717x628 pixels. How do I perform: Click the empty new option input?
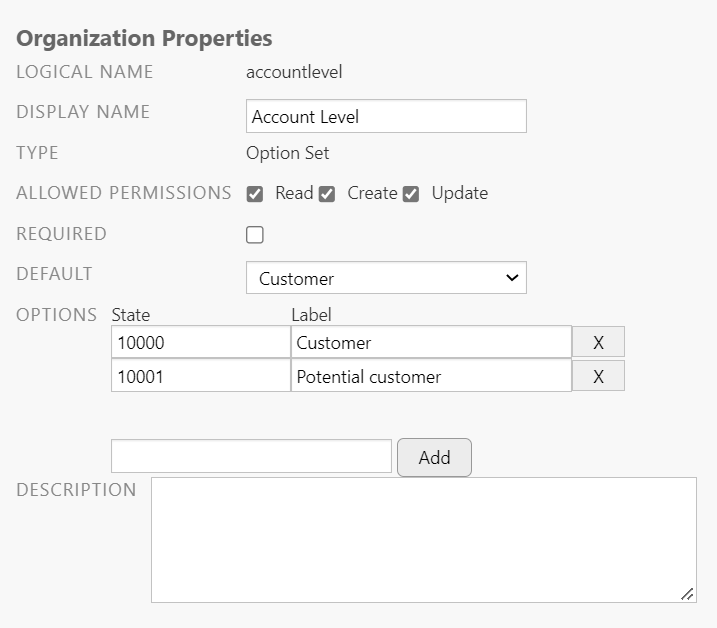coord(251,456)
